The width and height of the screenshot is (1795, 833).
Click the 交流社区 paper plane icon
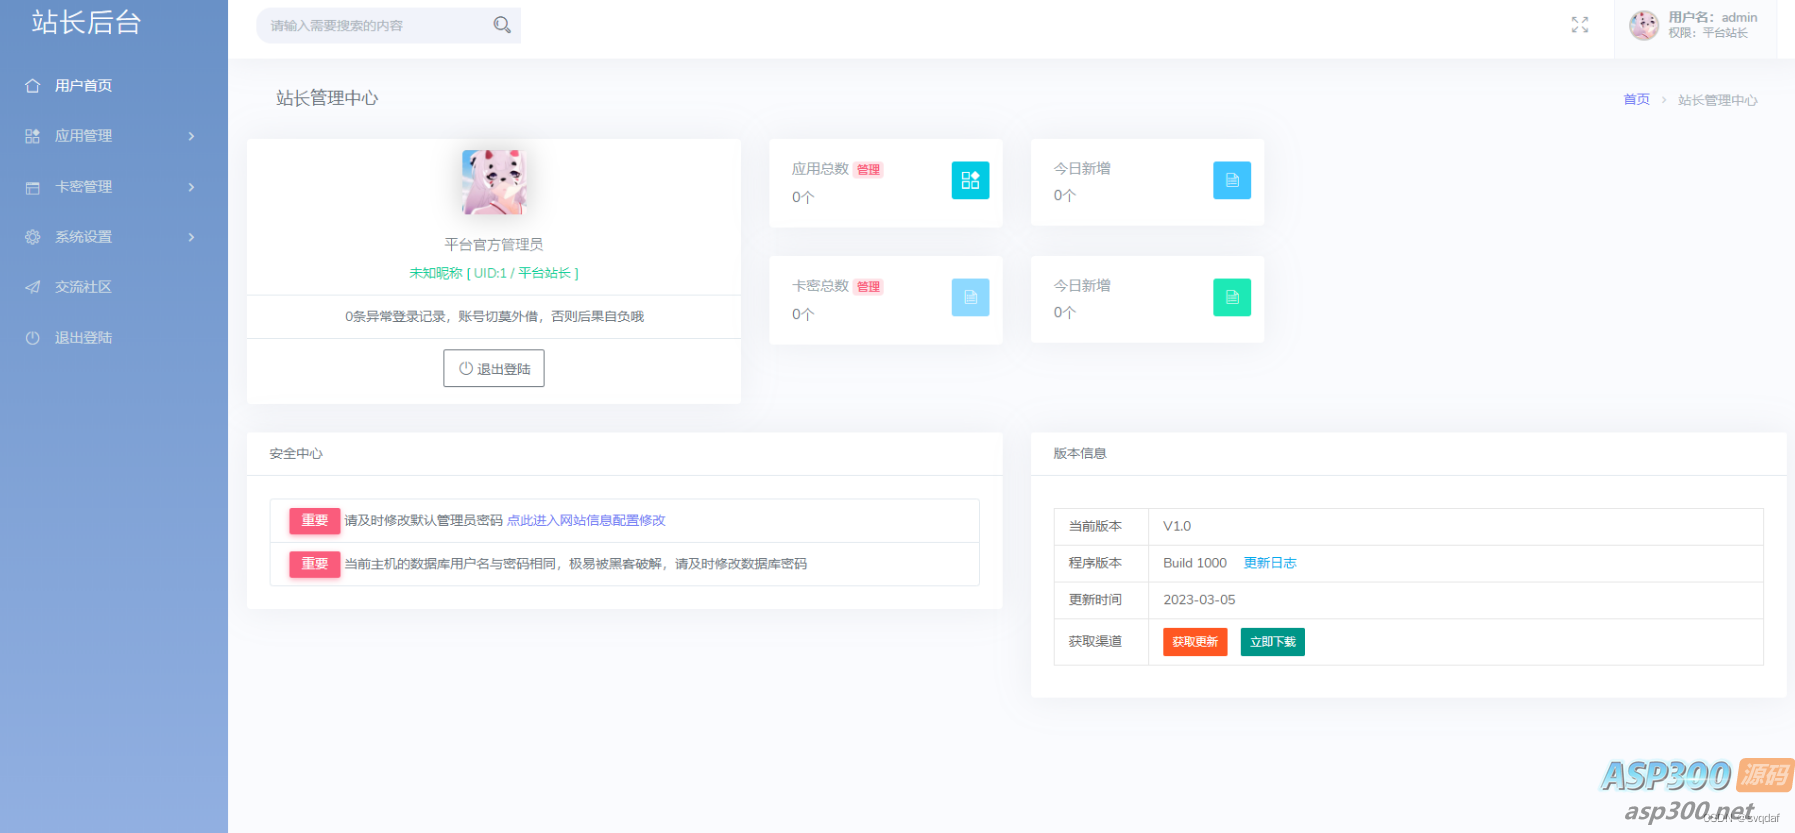pyautogui.click(x=33, y=287)
